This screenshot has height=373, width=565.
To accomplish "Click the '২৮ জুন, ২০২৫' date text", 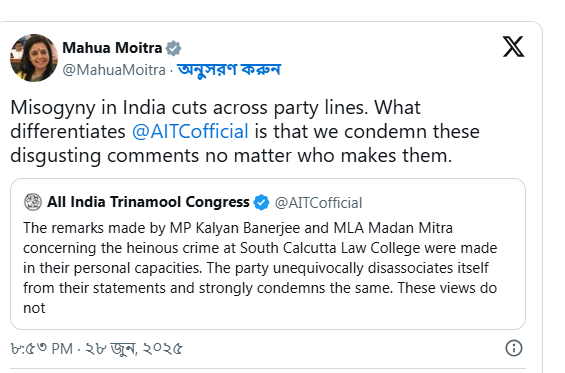I will pos(134,349).
